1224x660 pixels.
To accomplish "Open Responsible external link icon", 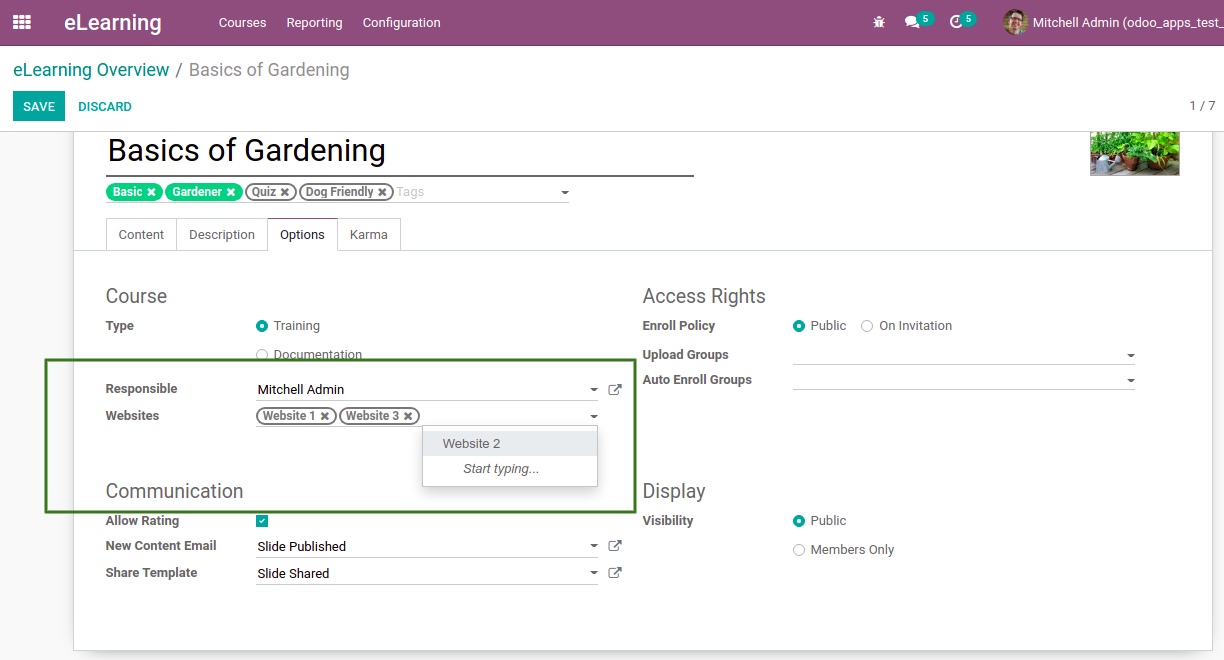I will pos(615,390).
